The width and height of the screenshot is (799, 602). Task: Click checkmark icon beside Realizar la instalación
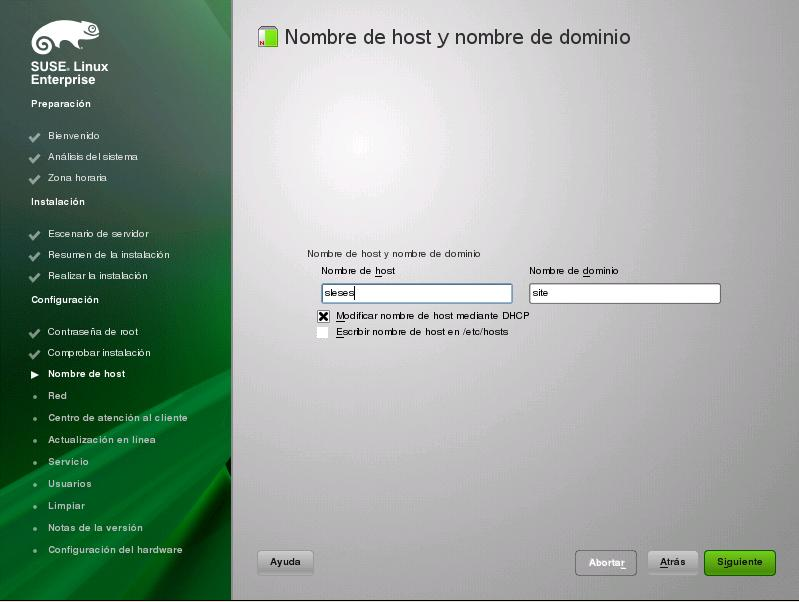tap(35, 277)
